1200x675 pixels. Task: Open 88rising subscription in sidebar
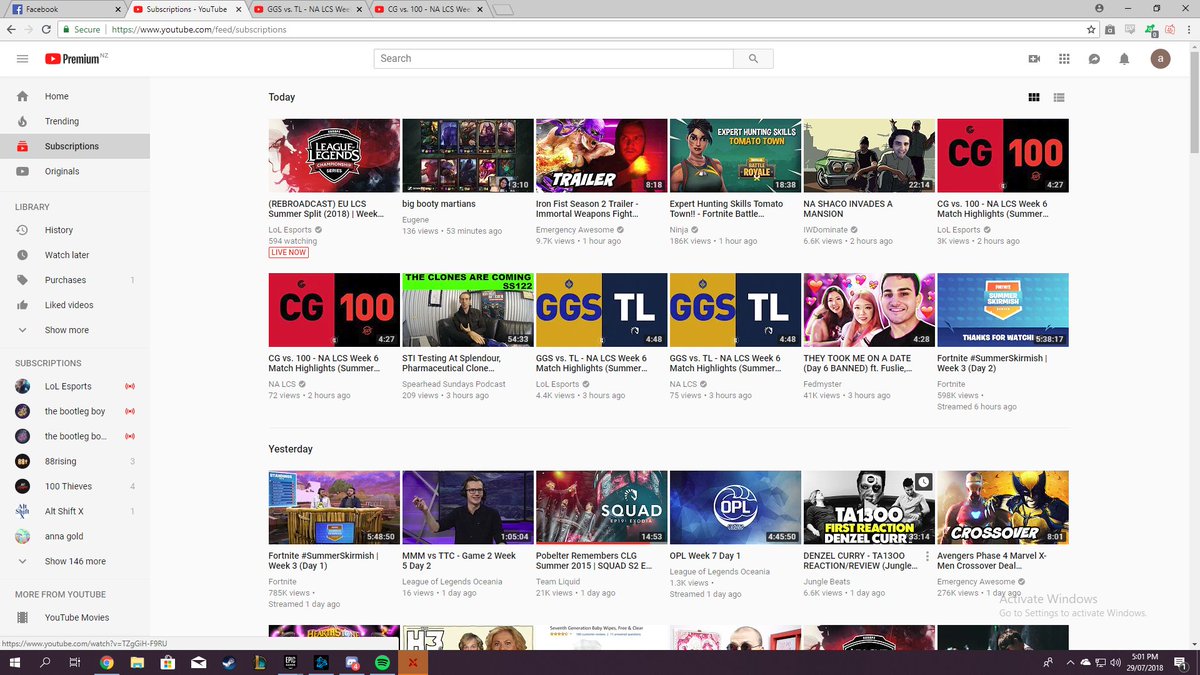[75, 462]
